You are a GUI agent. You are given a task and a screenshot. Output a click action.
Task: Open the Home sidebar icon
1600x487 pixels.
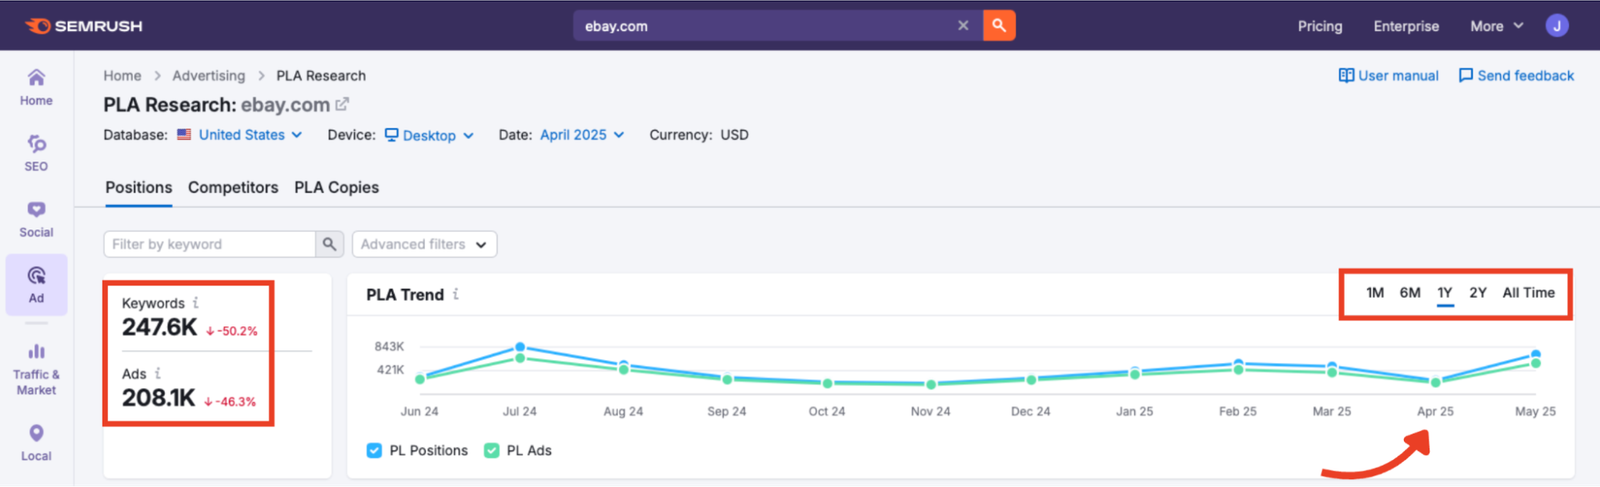pyautogui.click(x=36, y=87)
